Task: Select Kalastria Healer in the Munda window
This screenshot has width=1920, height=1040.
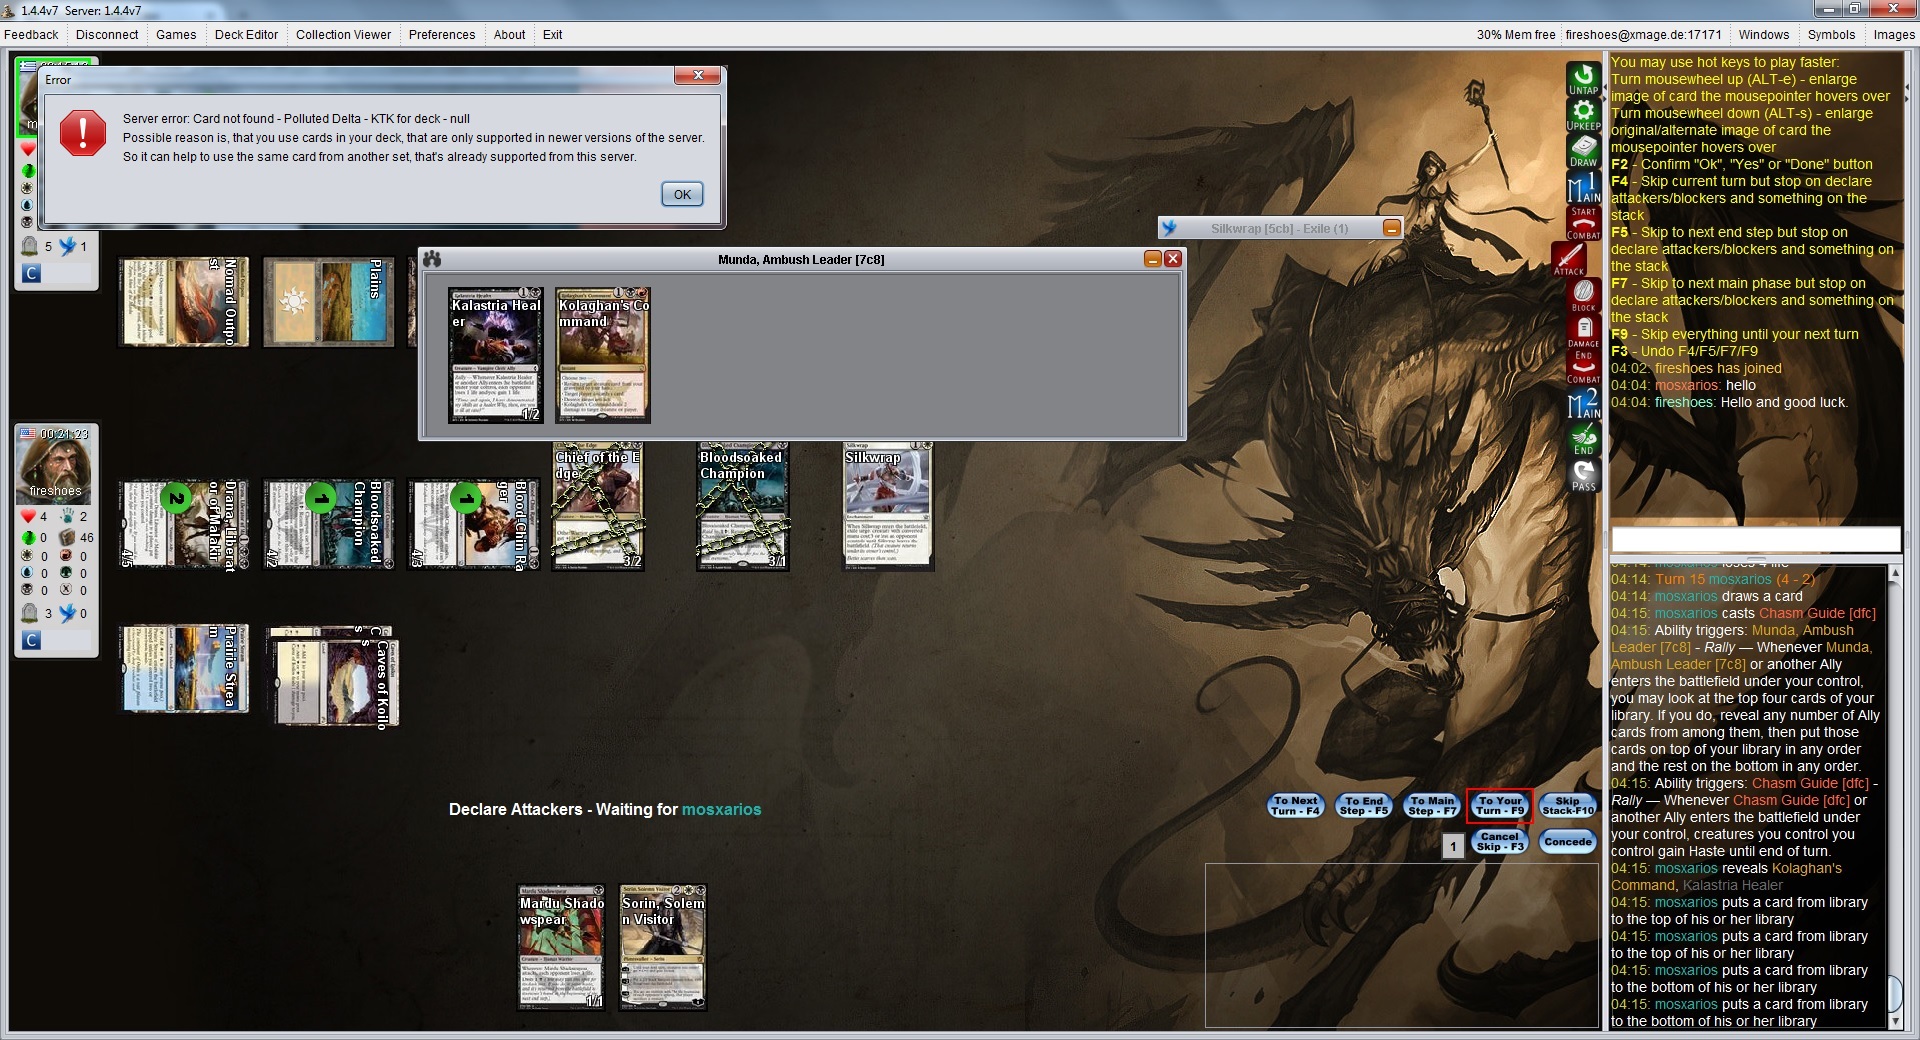Action: pyautogui.click(x=496, y=355)
